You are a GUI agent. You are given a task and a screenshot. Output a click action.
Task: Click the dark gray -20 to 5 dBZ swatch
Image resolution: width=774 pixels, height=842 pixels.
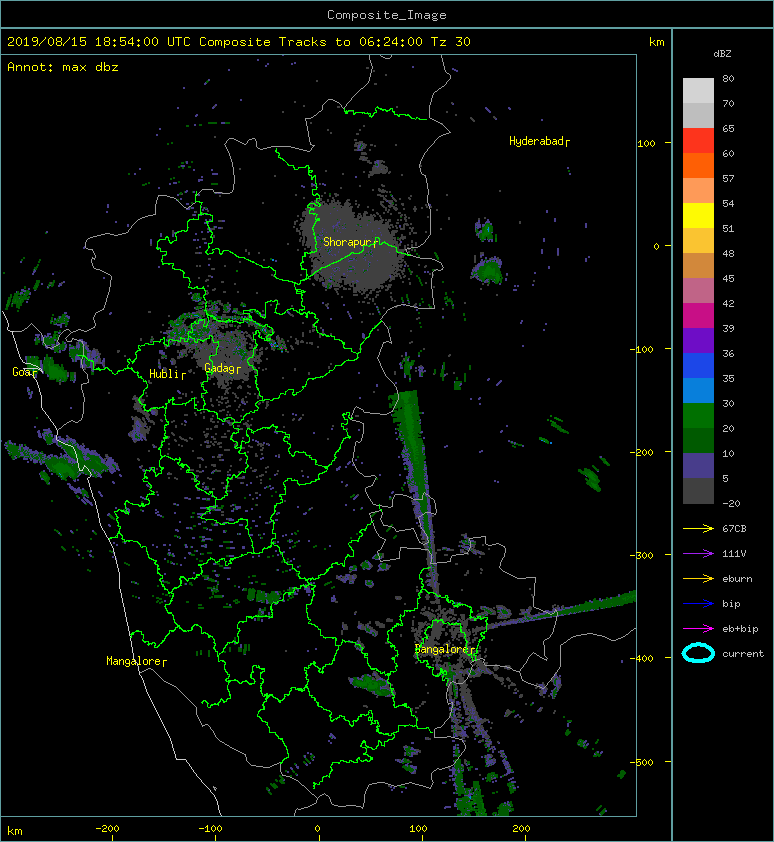click(x=698, y=491)
